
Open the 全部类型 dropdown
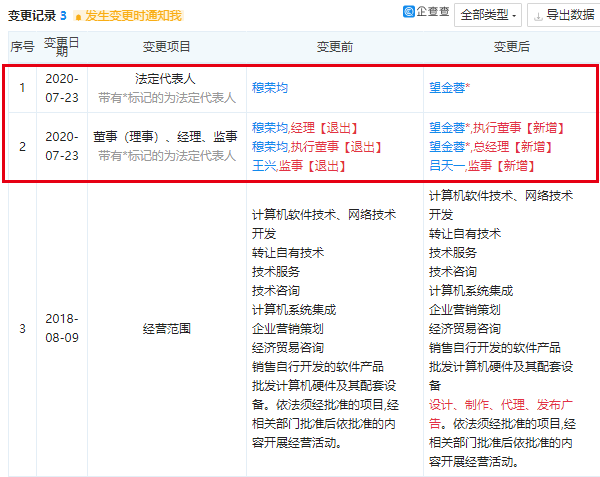[x=488, y=15]
